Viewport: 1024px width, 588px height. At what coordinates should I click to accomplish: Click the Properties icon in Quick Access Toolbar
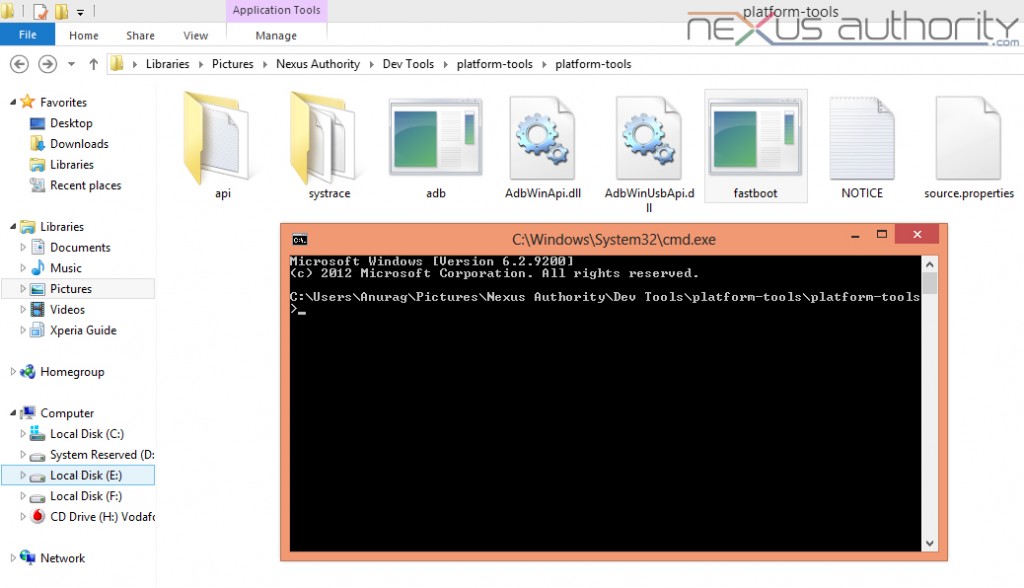(40, 11)
